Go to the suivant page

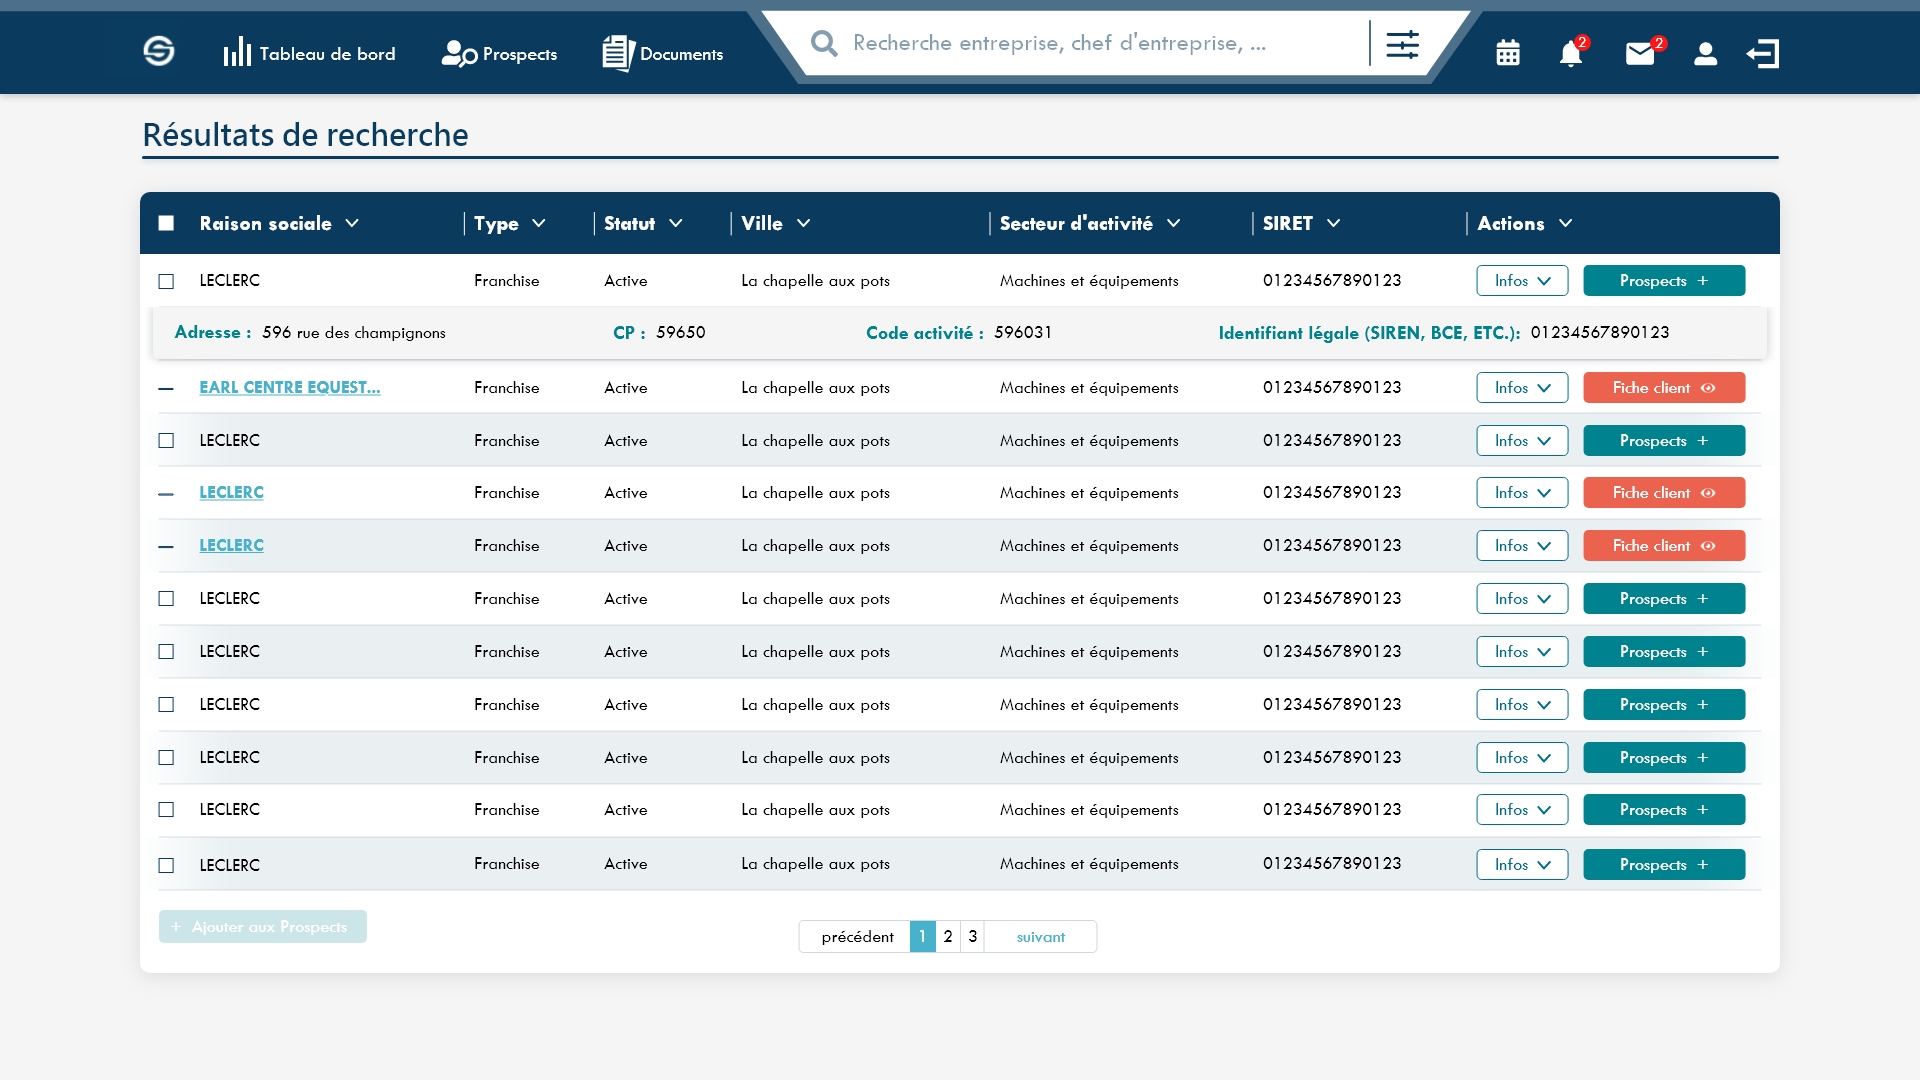pos(1041,936)
